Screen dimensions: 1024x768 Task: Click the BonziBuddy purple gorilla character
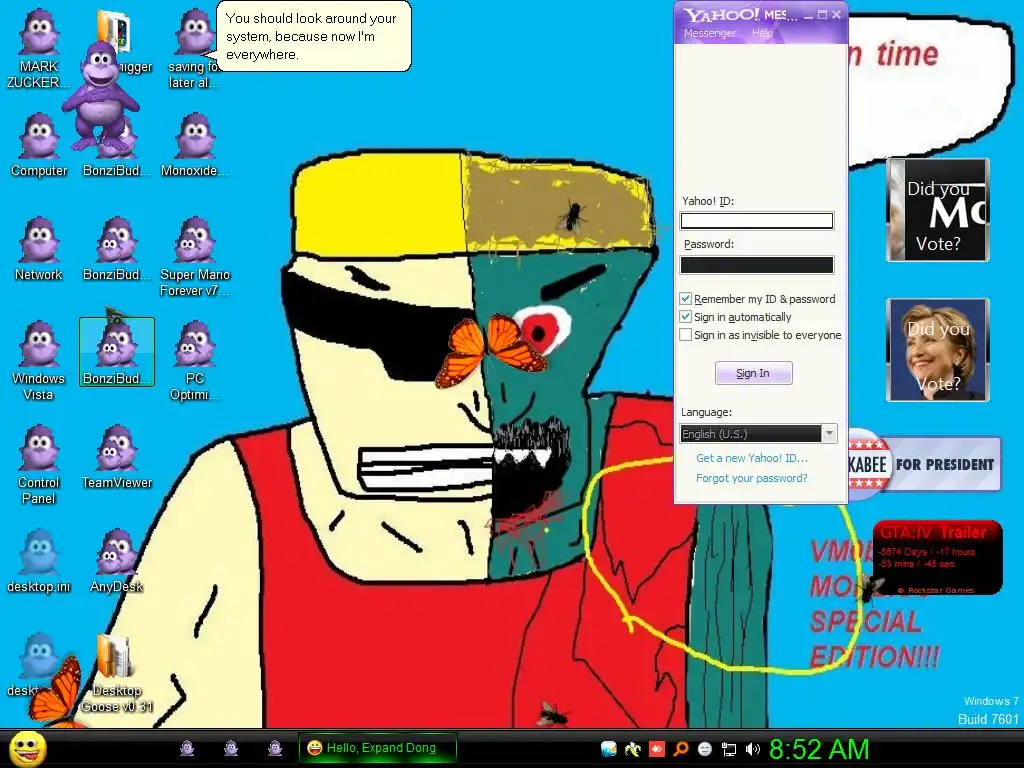tap(100, 98)
